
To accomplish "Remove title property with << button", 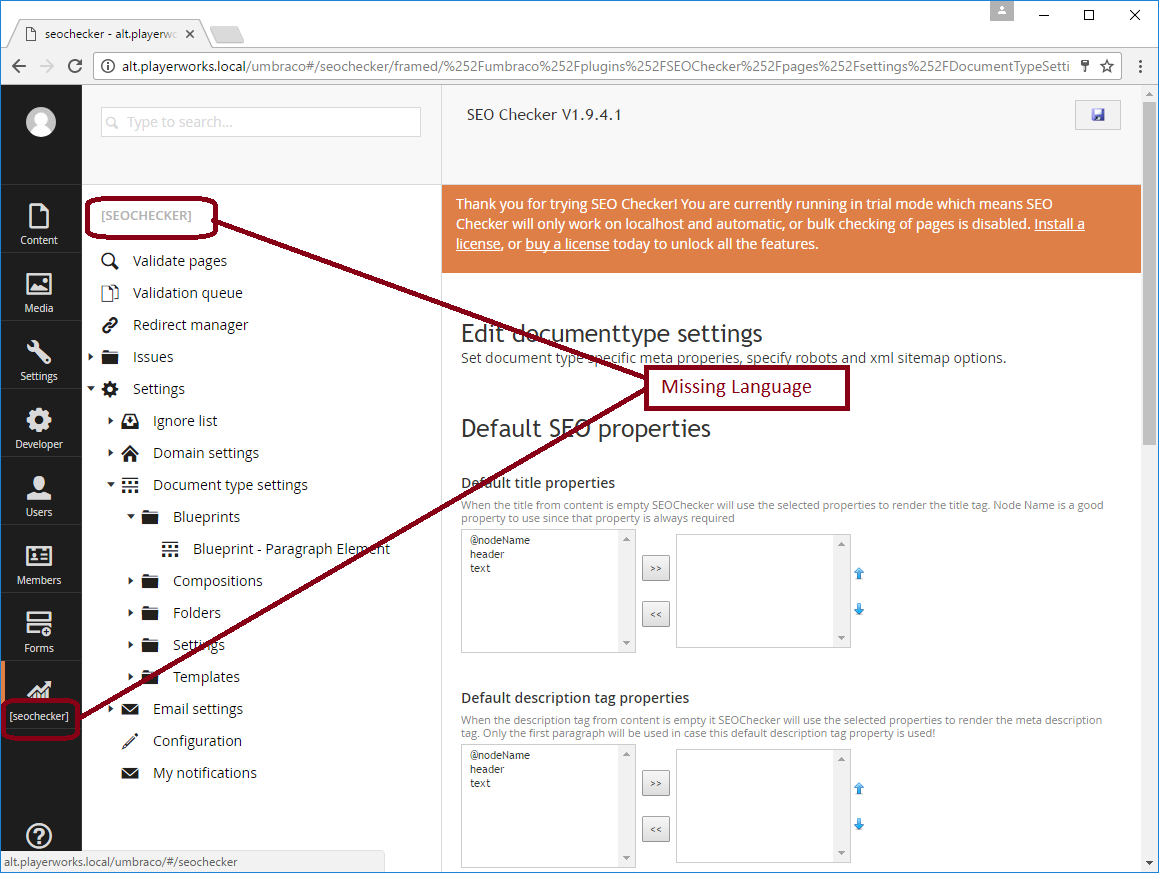I will (x=656, y=614).
